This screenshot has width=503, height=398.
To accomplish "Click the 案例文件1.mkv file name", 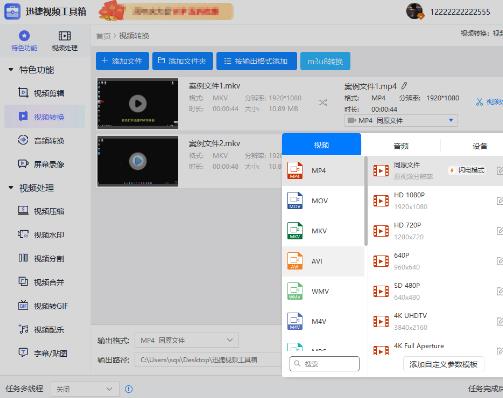I will point(214,86).
